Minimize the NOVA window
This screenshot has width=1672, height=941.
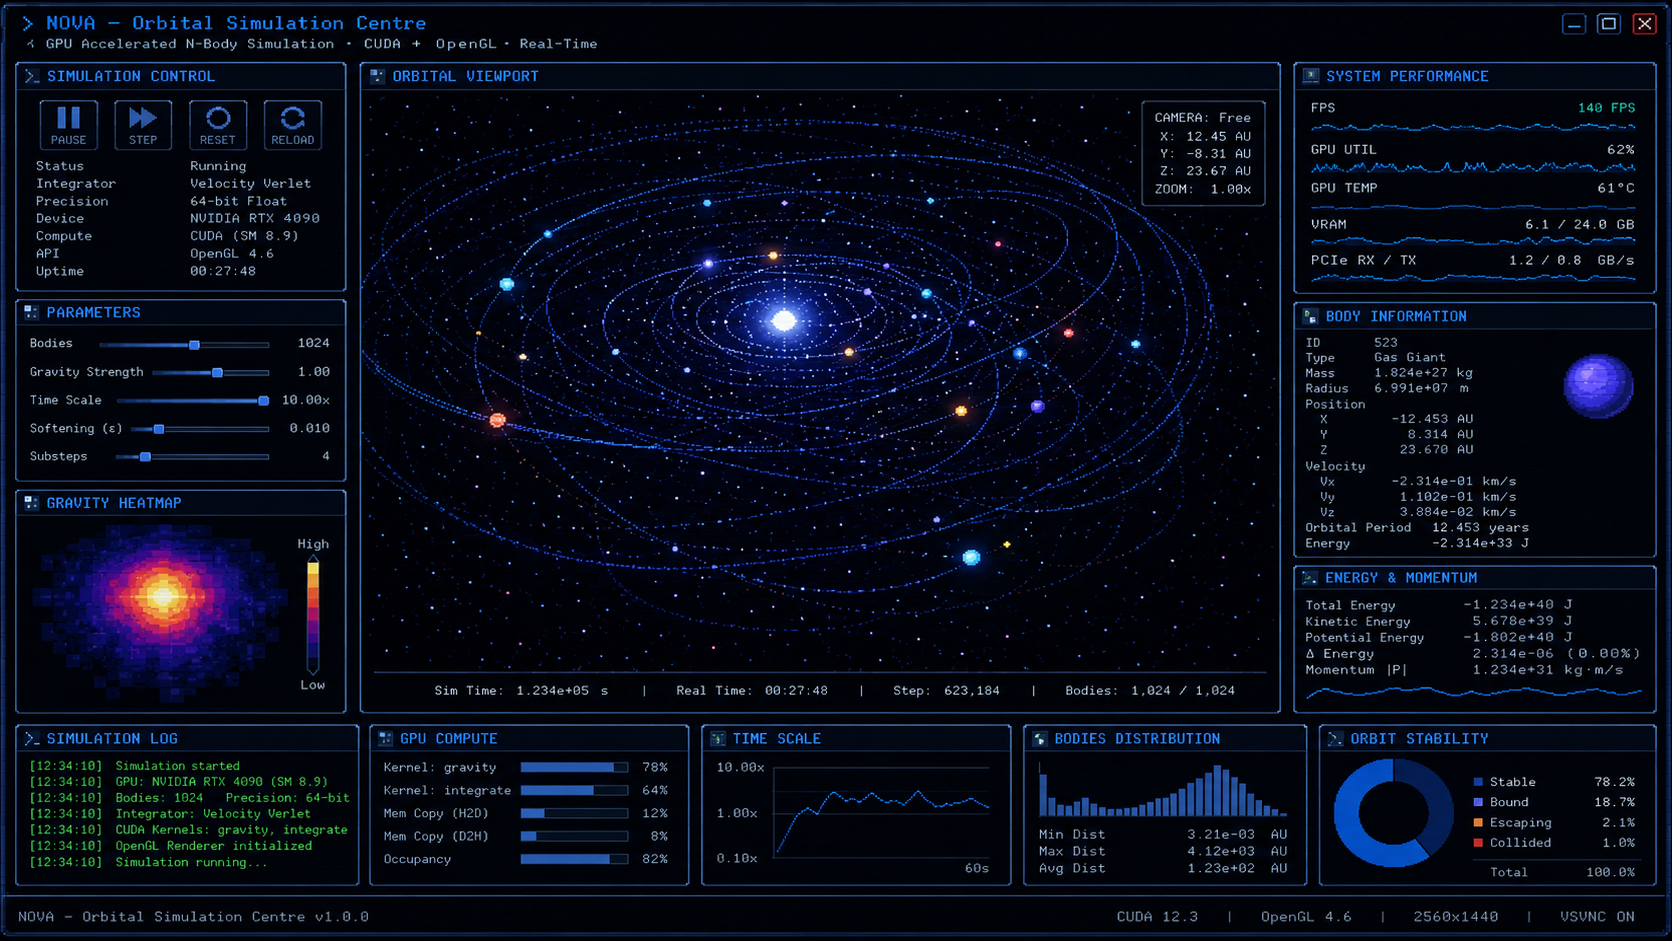[1574, 24]
